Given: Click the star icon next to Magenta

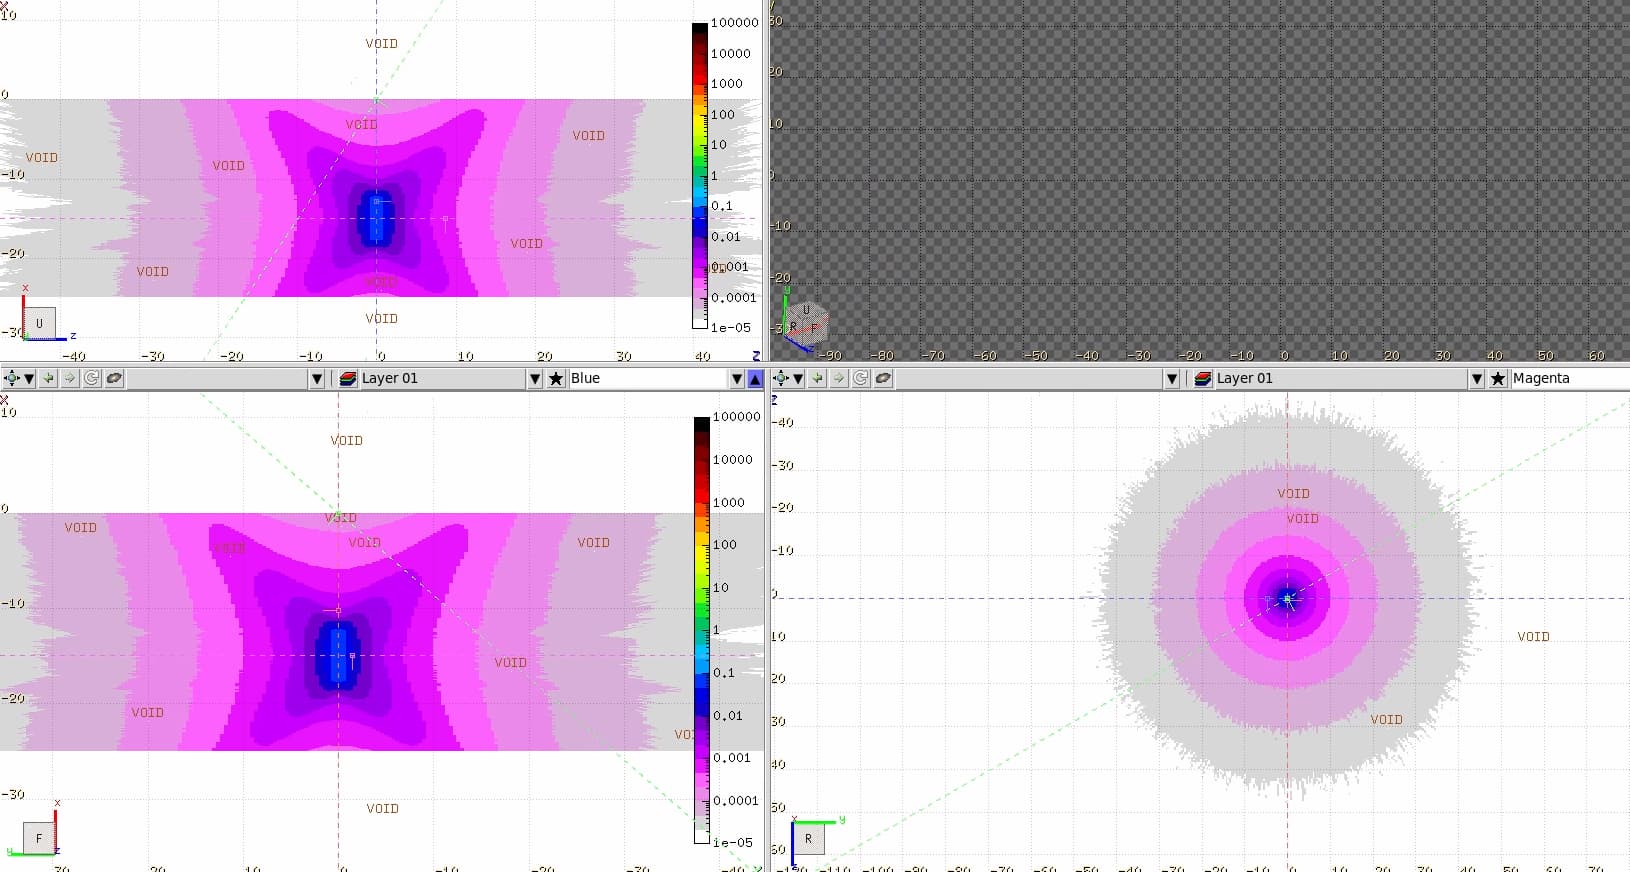Looking at the screenshot, I should pyautogui.click(x=1498, y=379).
